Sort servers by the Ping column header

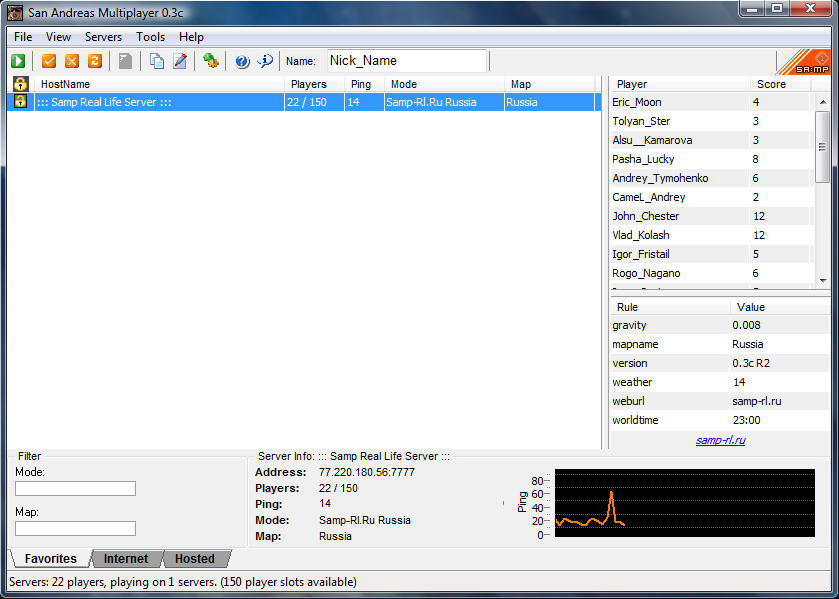pyautogui.click(x=364, y=84)
